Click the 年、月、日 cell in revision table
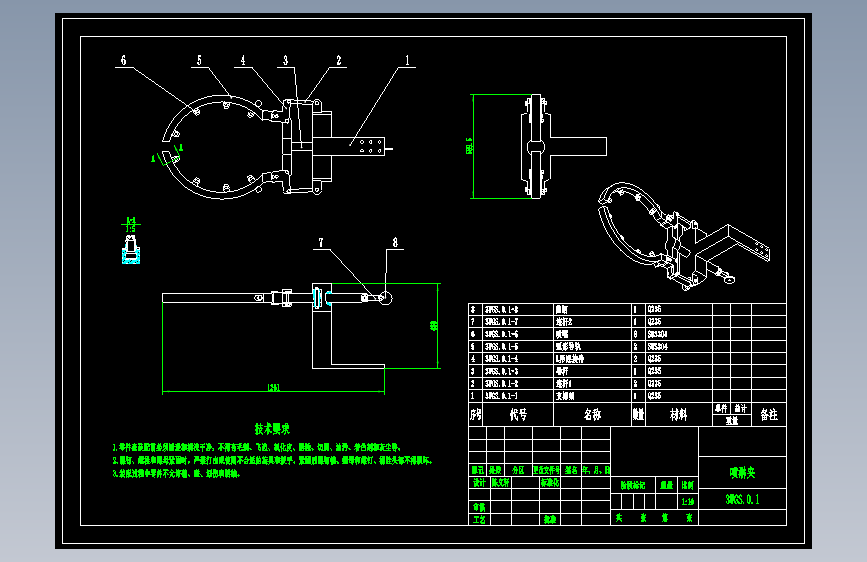This screenshot has height=562, width=867. 596,470
